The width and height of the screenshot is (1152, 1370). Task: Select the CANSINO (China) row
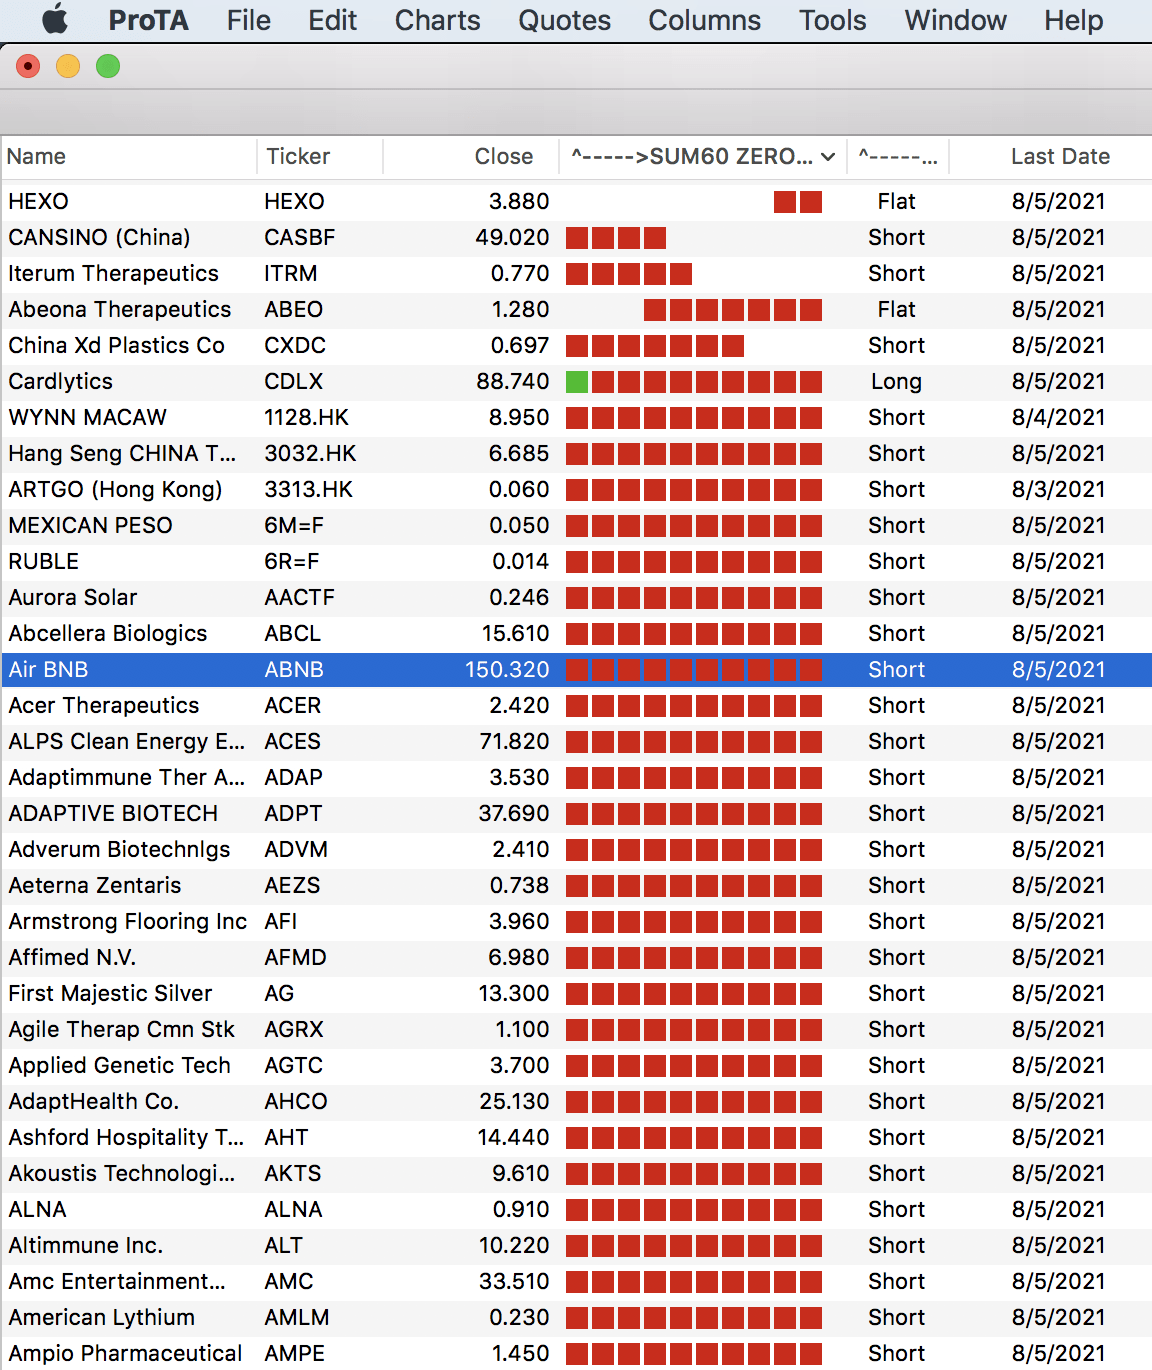576,237
